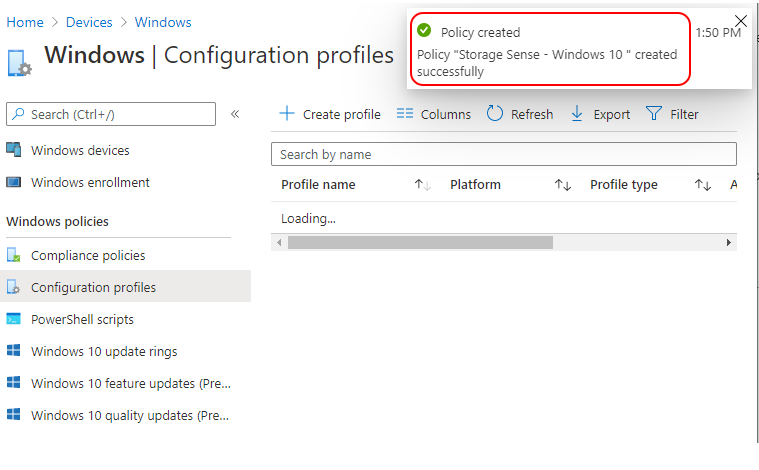Click the Loading... table row text
Screen dimensions: 759x470
point(308,218)
